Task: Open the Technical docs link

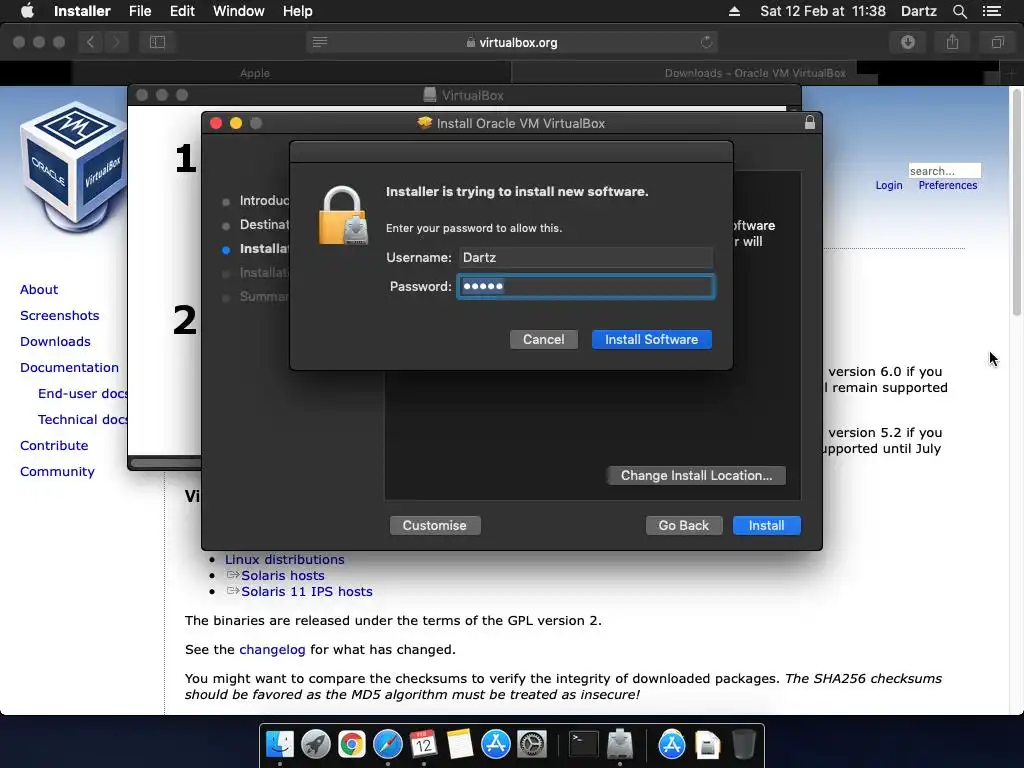Action: (x=83, y=420)
